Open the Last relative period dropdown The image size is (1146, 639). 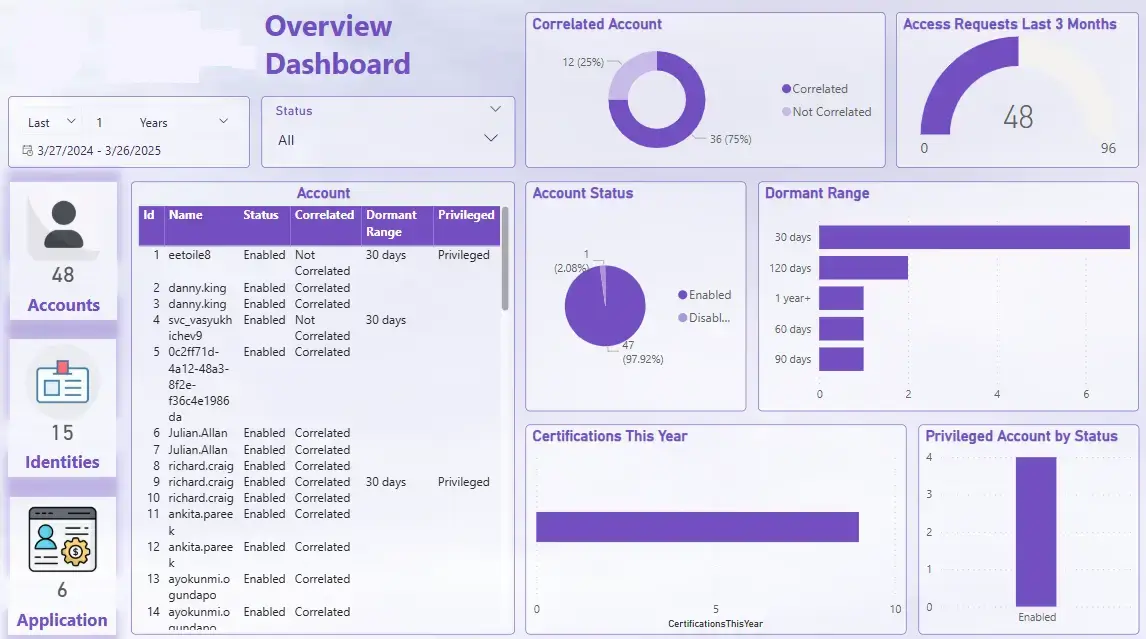pyautogui.click(x=51, y=122)
